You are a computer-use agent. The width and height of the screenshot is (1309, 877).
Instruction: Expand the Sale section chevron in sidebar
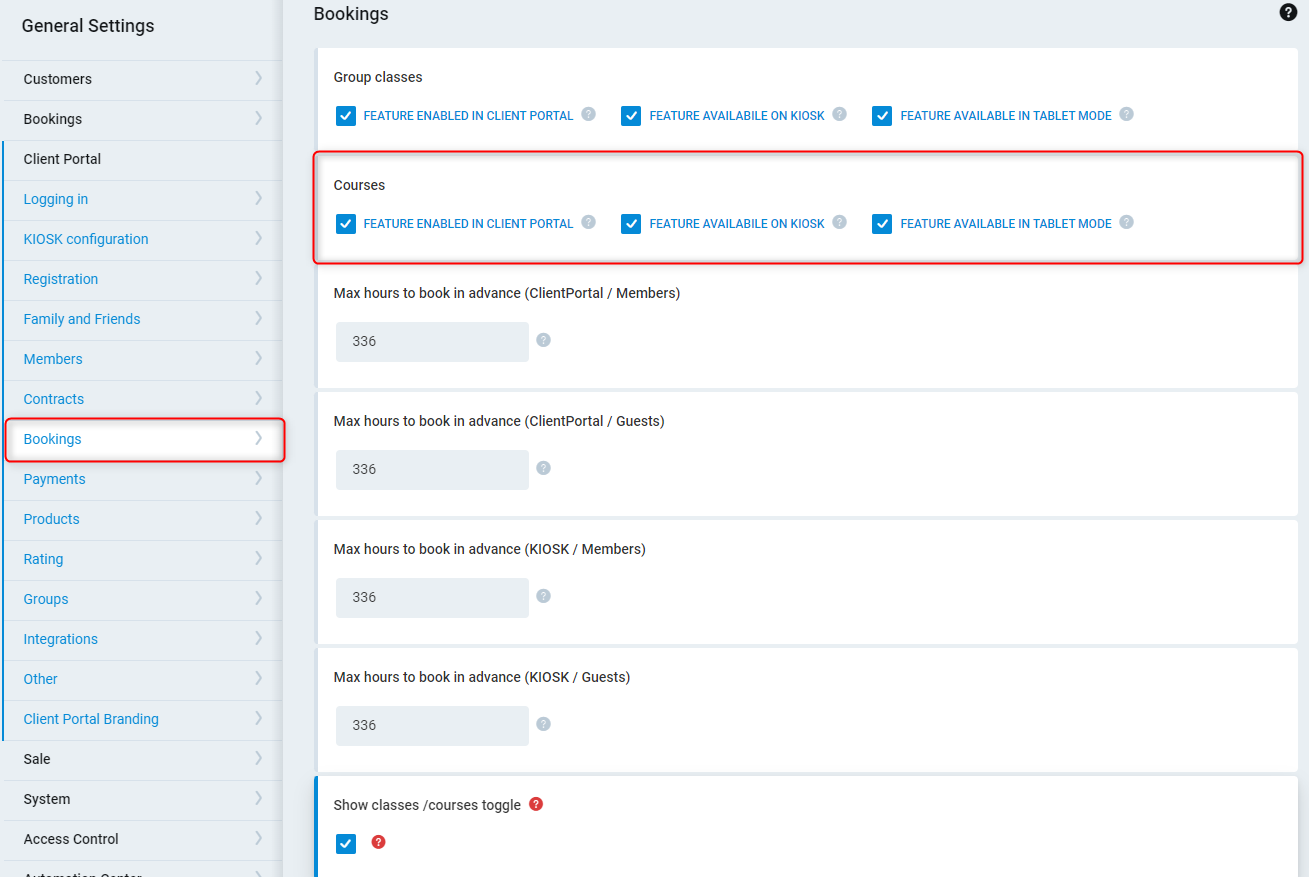[x=258, y=758]
